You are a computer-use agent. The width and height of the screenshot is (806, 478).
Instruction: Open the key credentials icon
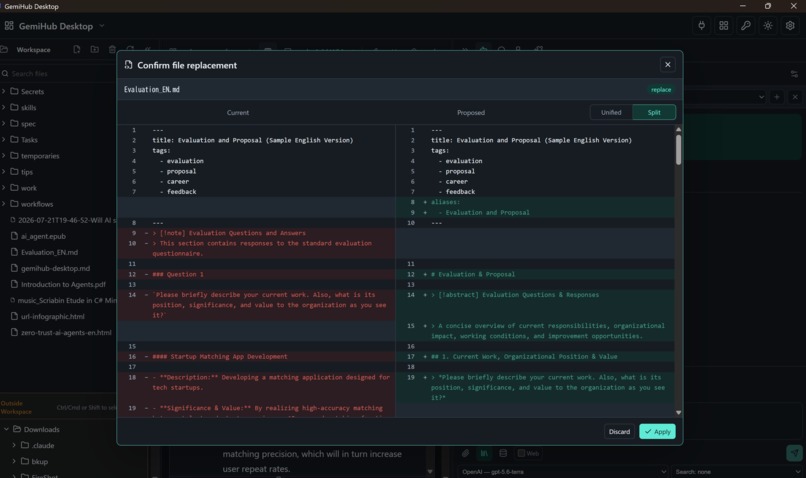pyautogui.click(x=746, y=26)
